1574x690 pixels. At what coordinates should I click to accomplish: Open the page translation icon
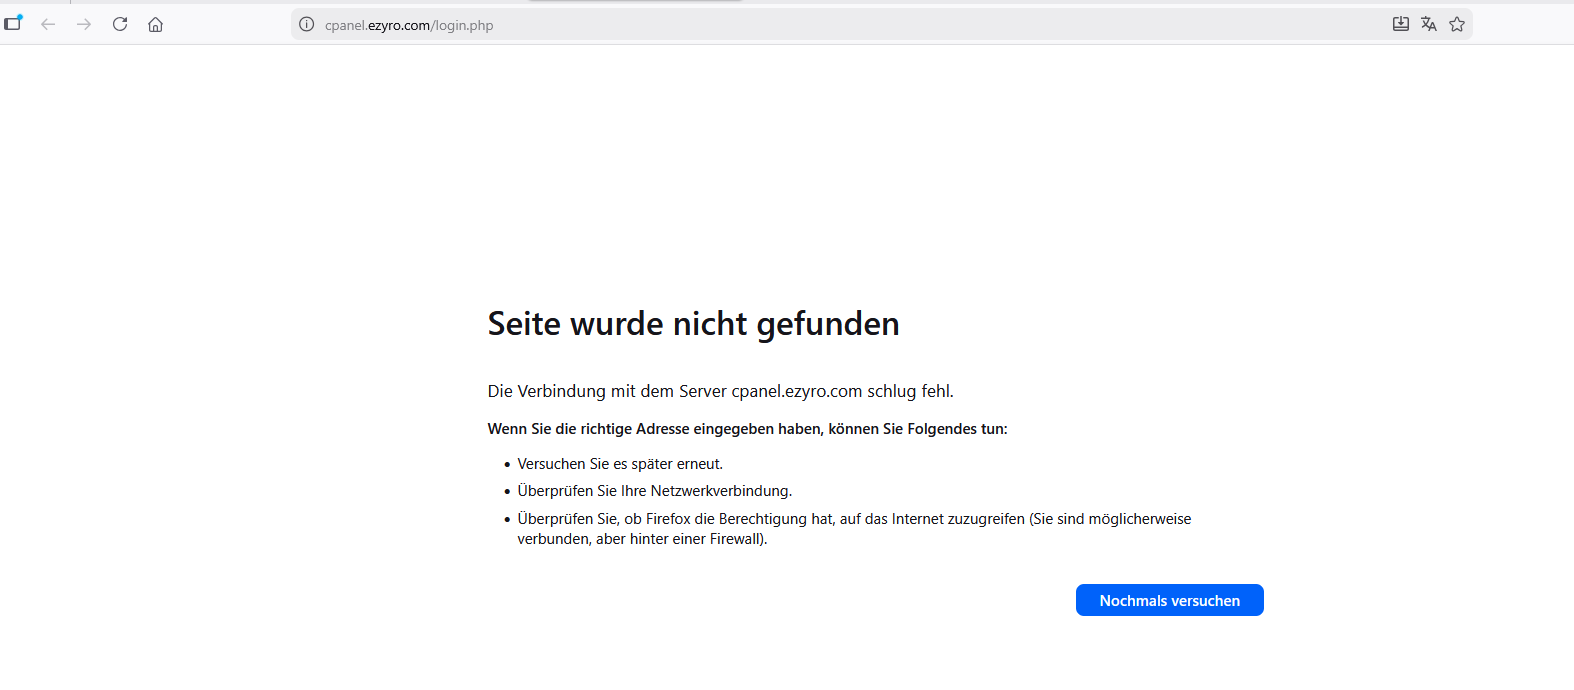[1429, 24]
